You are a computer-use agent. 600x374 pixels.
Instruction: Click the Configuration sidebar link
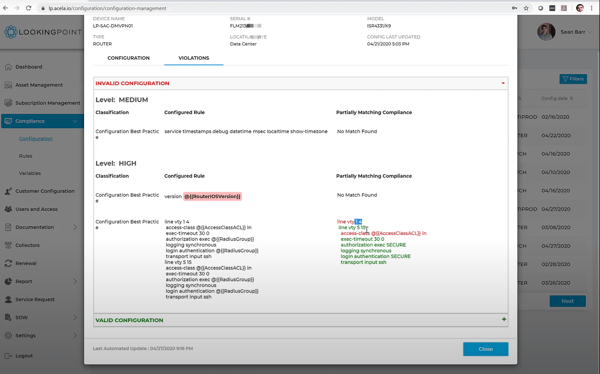point(36,139)
